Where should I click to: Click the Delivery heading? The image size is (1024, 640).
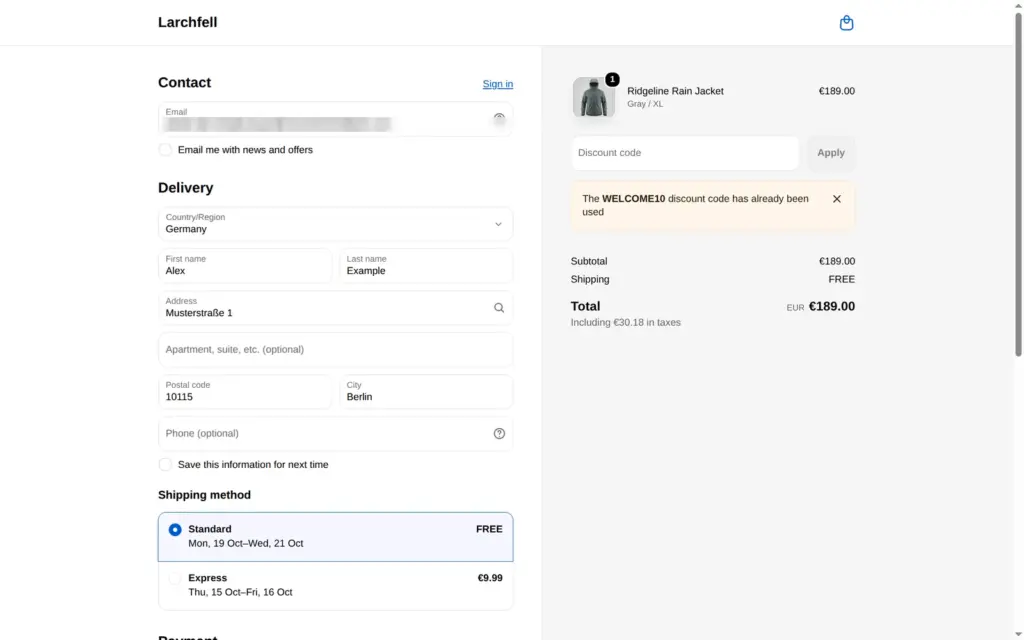pos(185,188)
